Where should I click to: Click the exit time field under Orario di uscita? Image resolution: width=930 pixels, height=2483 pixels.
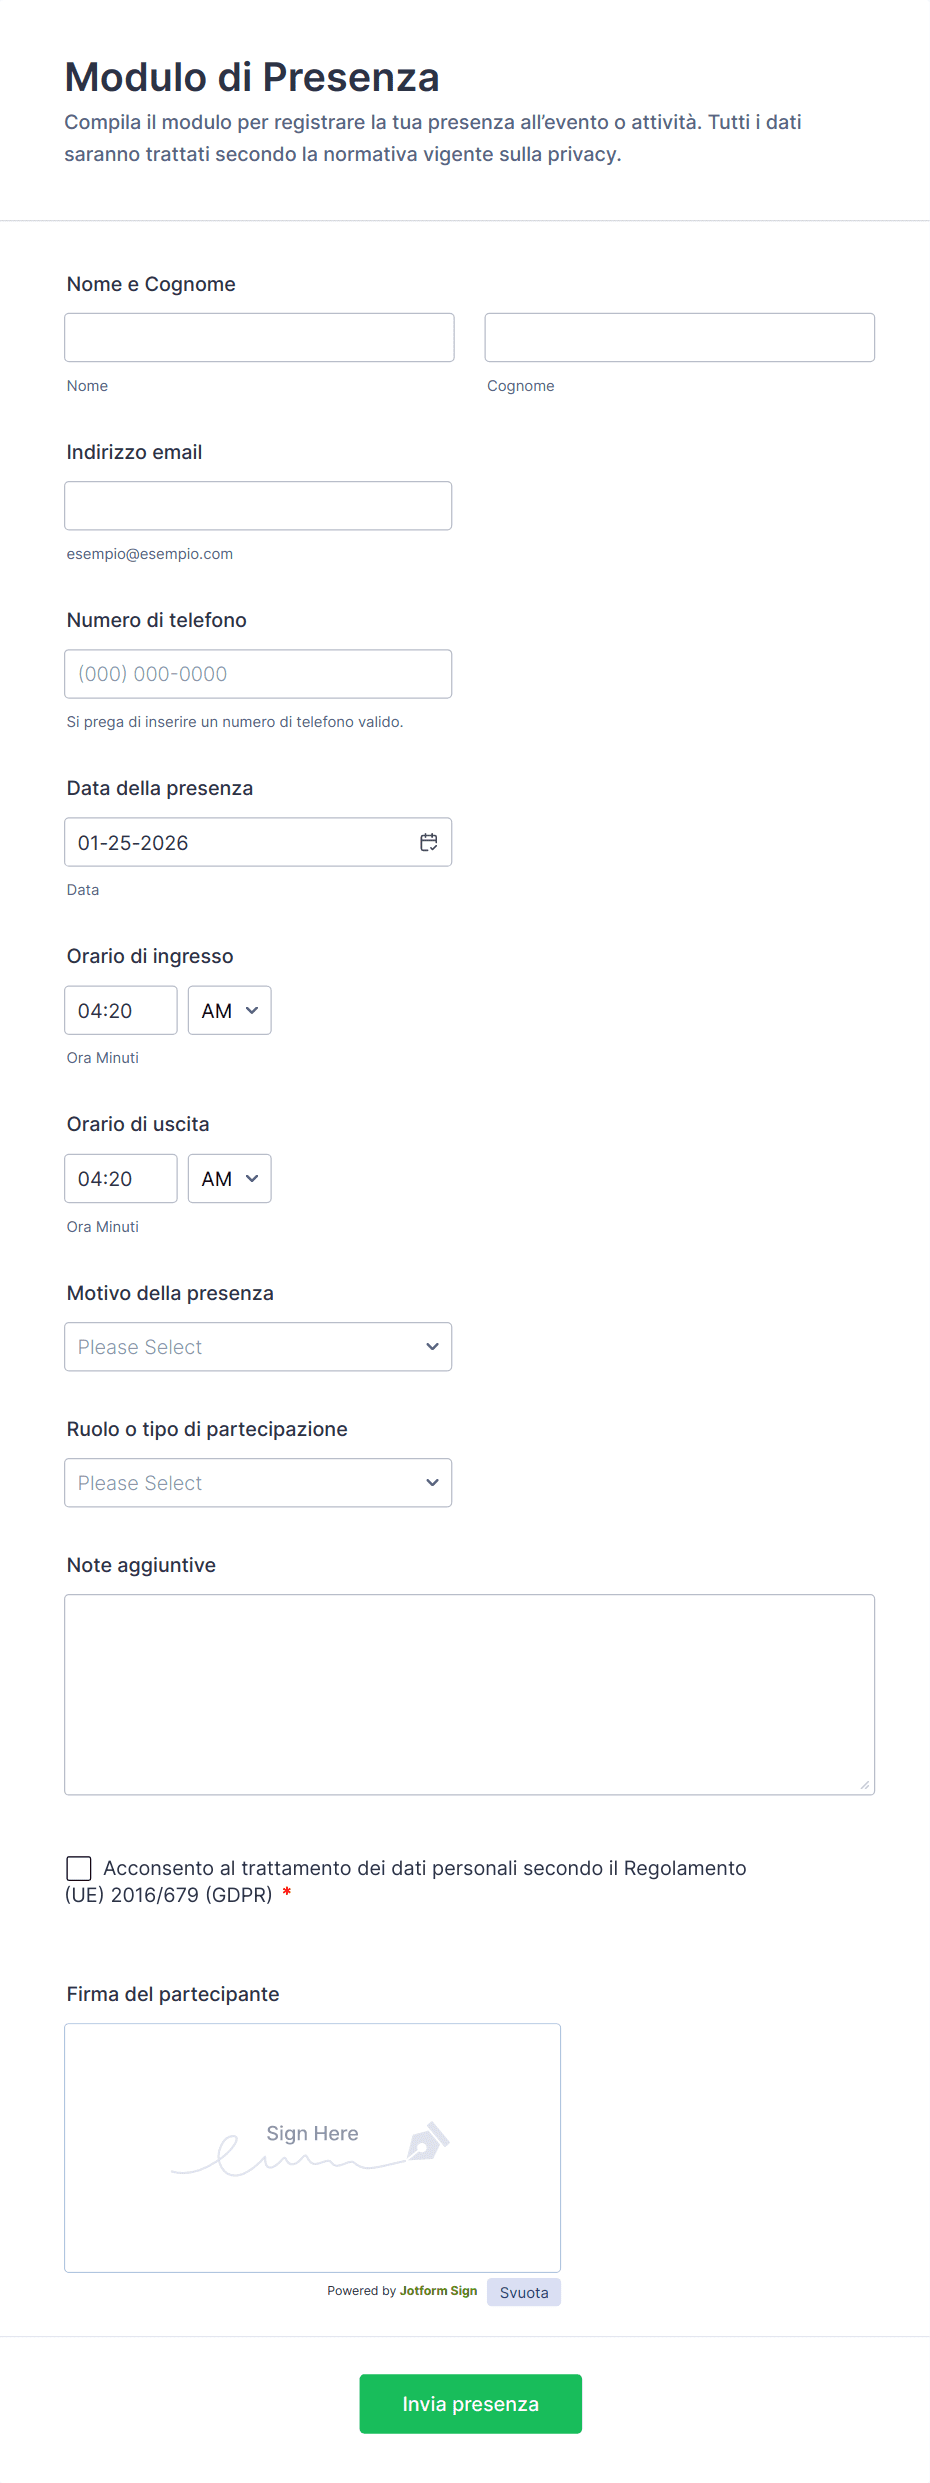click(120, 1178)
